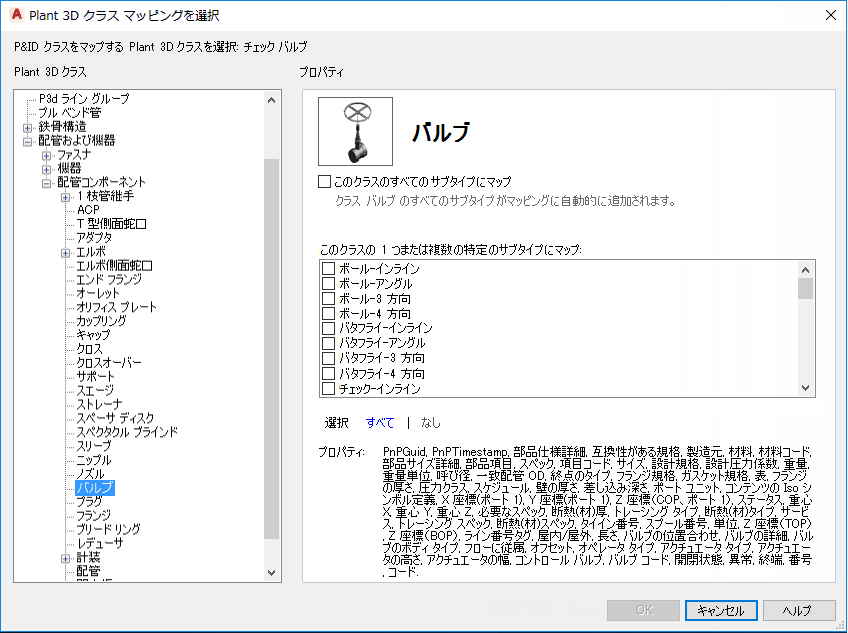Select オリフィス プレート in the tree
The width and height of the screenshot is (848, 633).
116,307
